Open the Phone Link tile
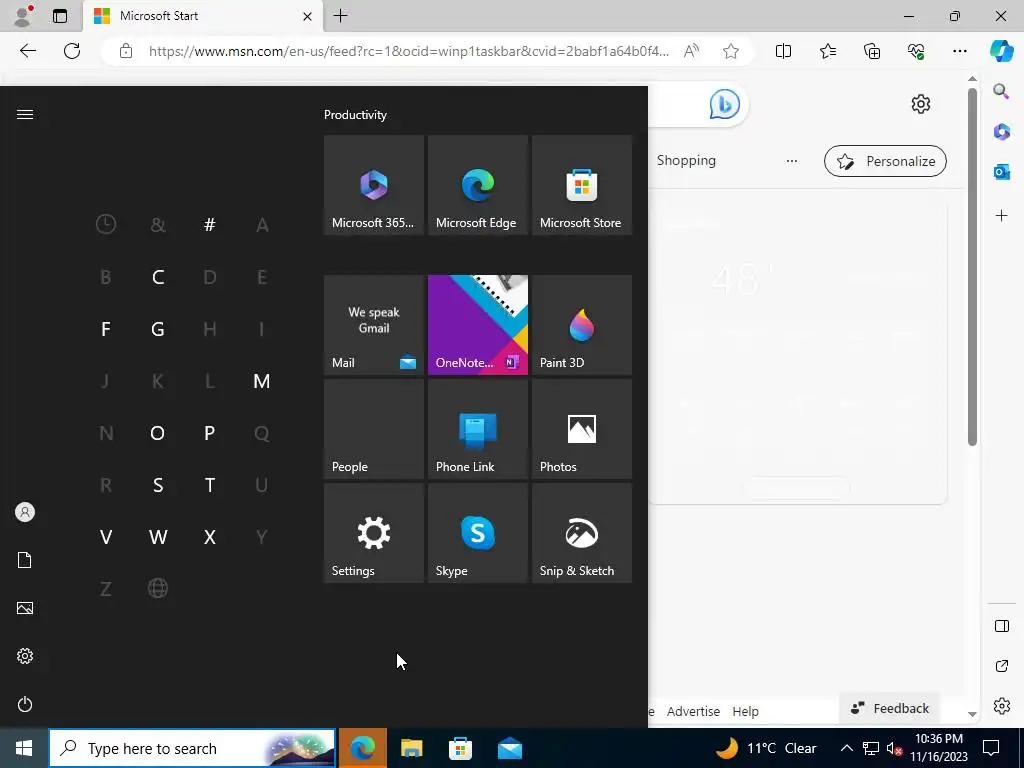The height and width of the screenshot is (768, 1024). [x=477, y=429]
